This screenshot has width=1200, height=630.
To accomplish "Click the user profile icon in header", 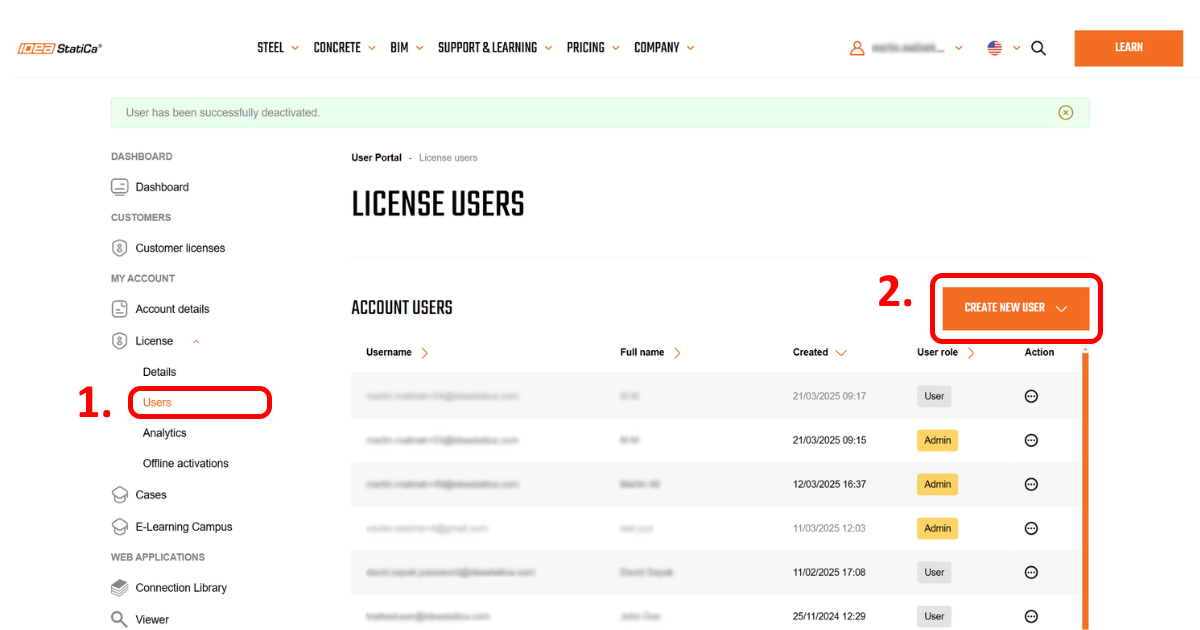I will point(857,48).
